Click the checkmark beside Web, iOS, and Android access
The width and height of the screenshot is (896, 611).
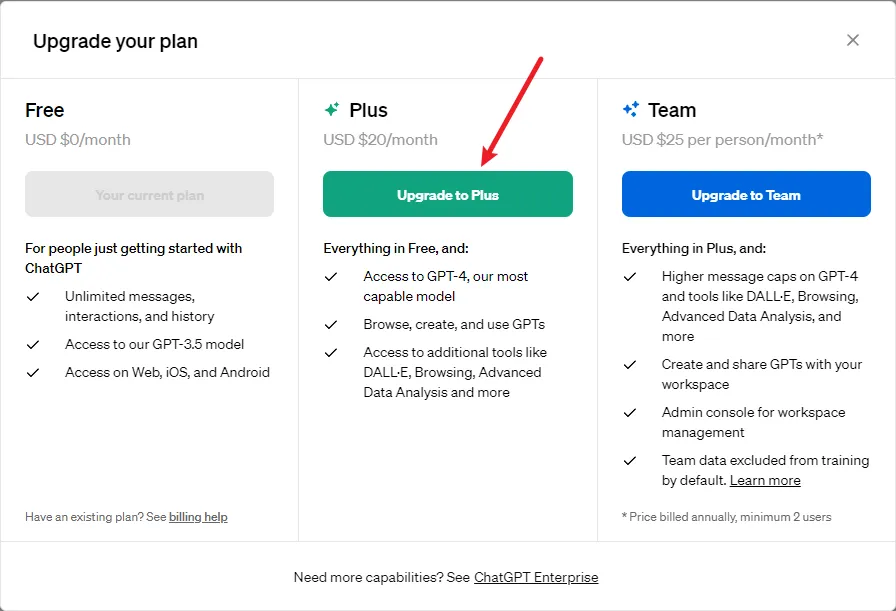point(33,373)
